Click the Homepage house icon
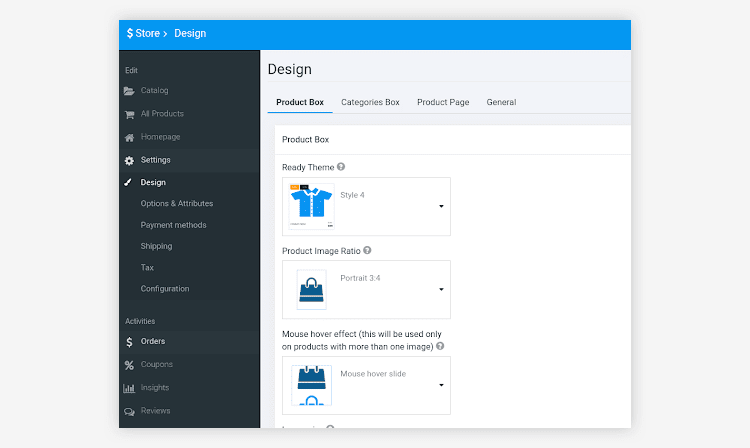 [x=129, y=137]
